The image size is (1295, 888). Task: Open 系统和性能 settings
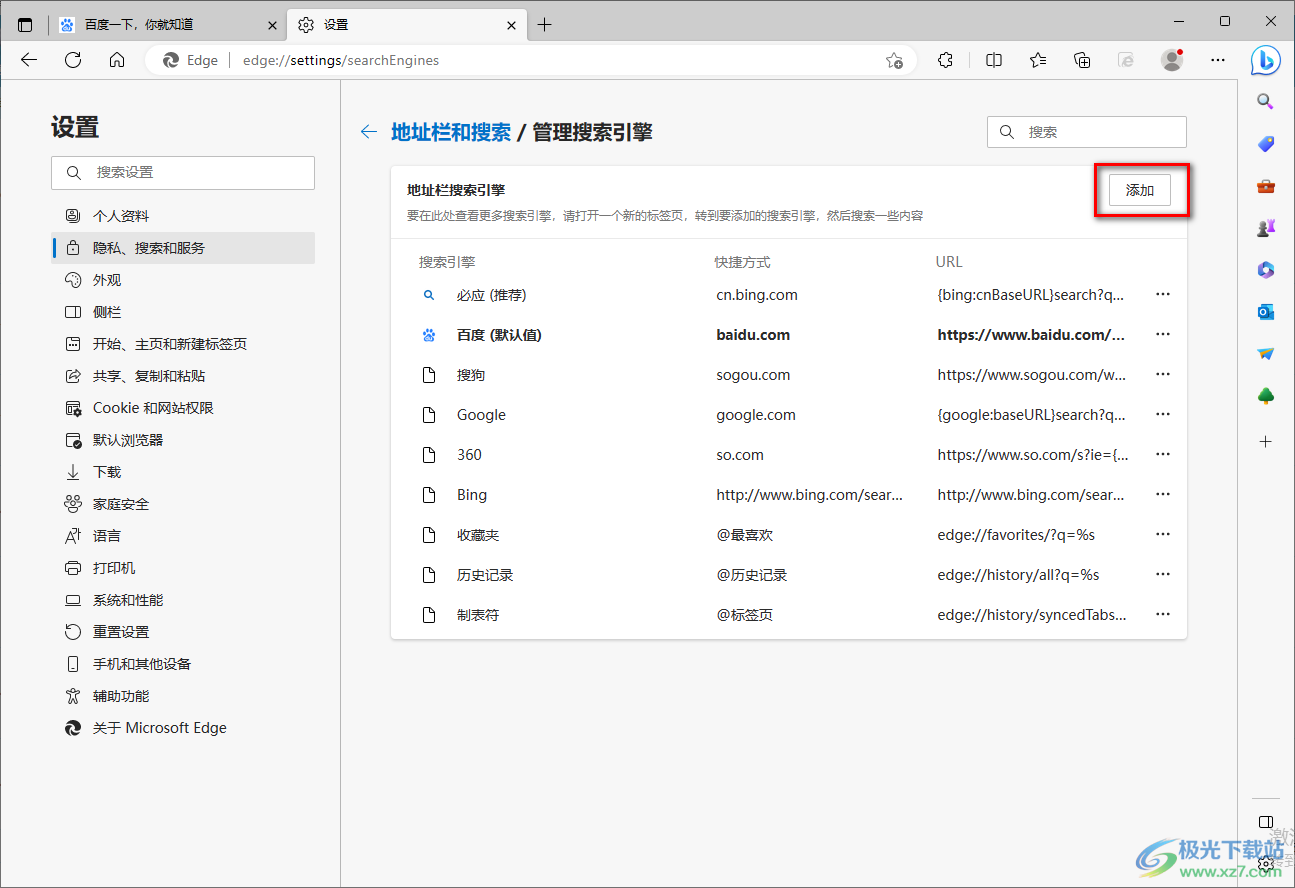(x=183, y=600)
